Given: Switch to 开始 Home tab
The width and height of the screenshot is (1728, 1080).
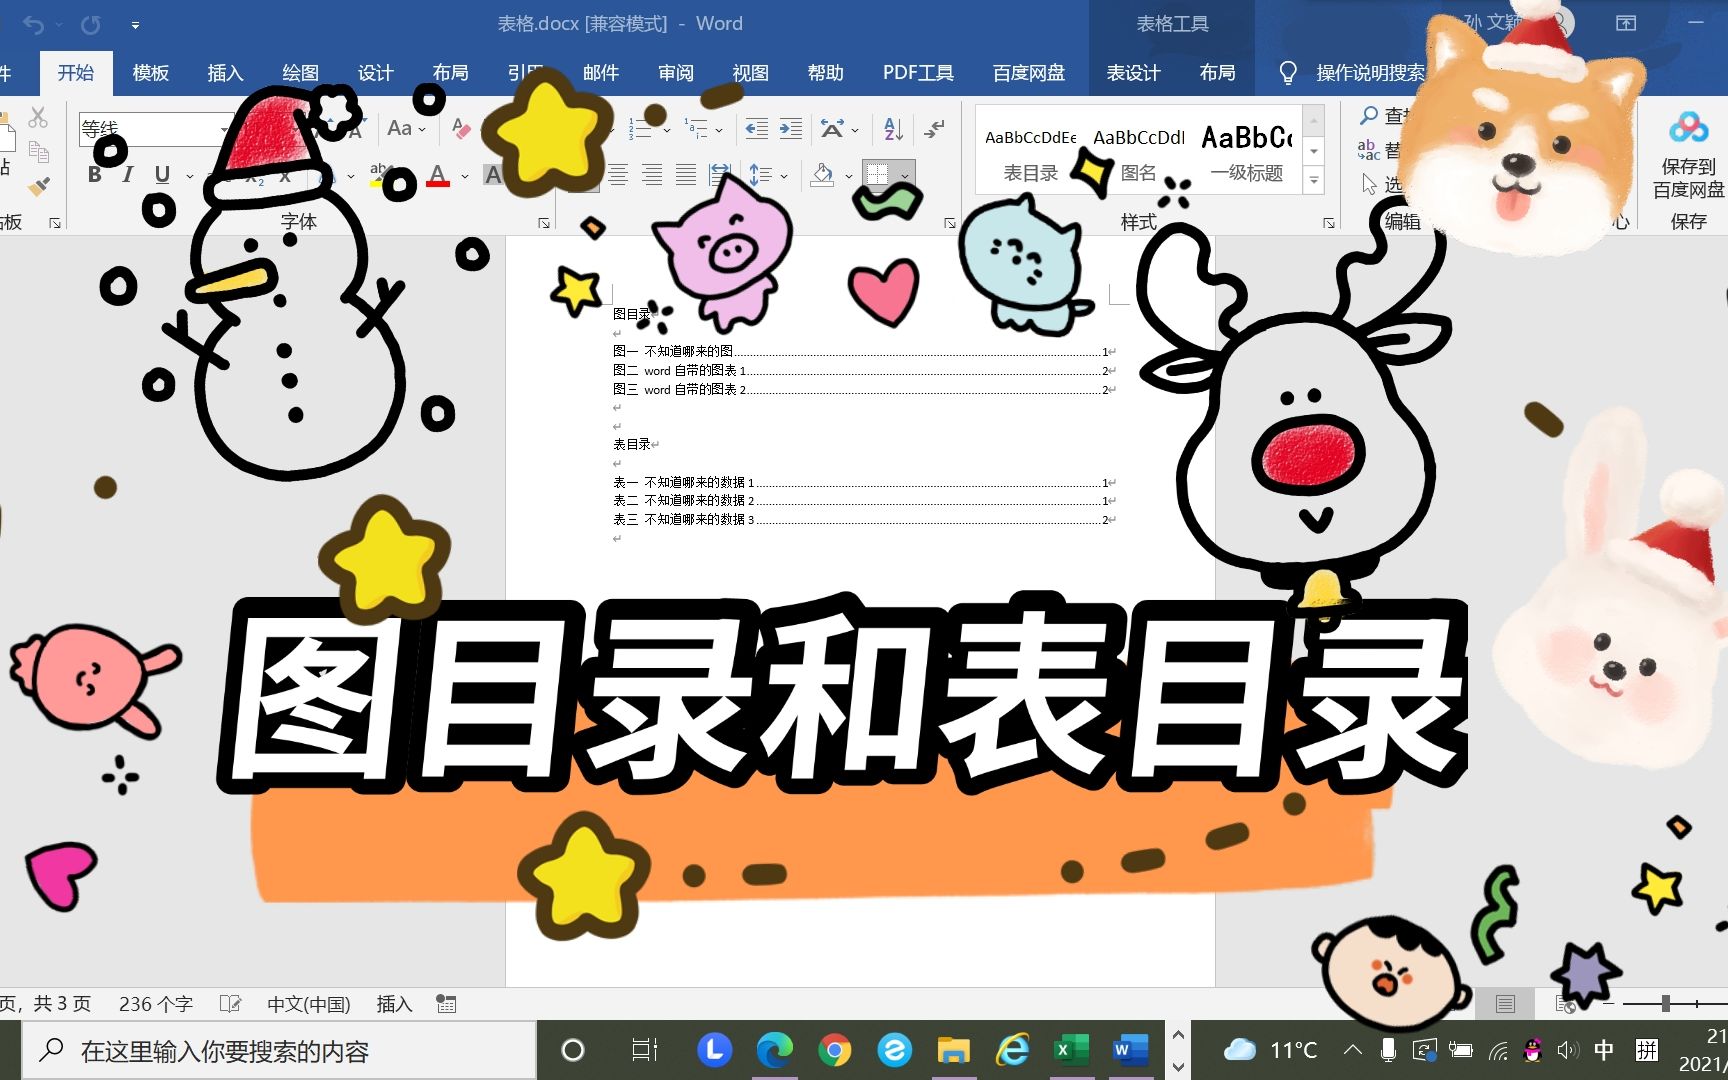Looking at the screenshot, I should [x=76, y=73].
